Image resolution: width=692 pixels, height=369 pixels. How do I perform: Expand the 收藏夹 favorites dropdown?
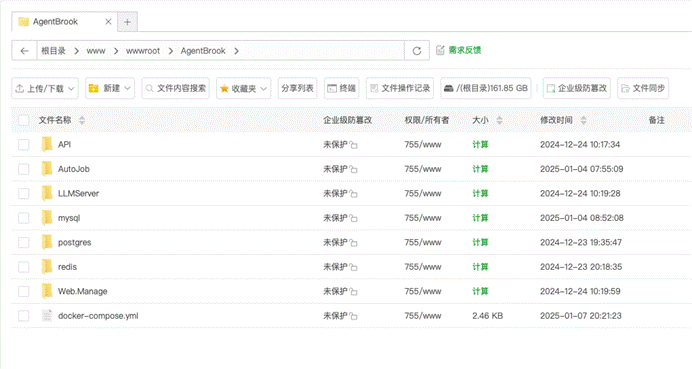click(244, 88)
